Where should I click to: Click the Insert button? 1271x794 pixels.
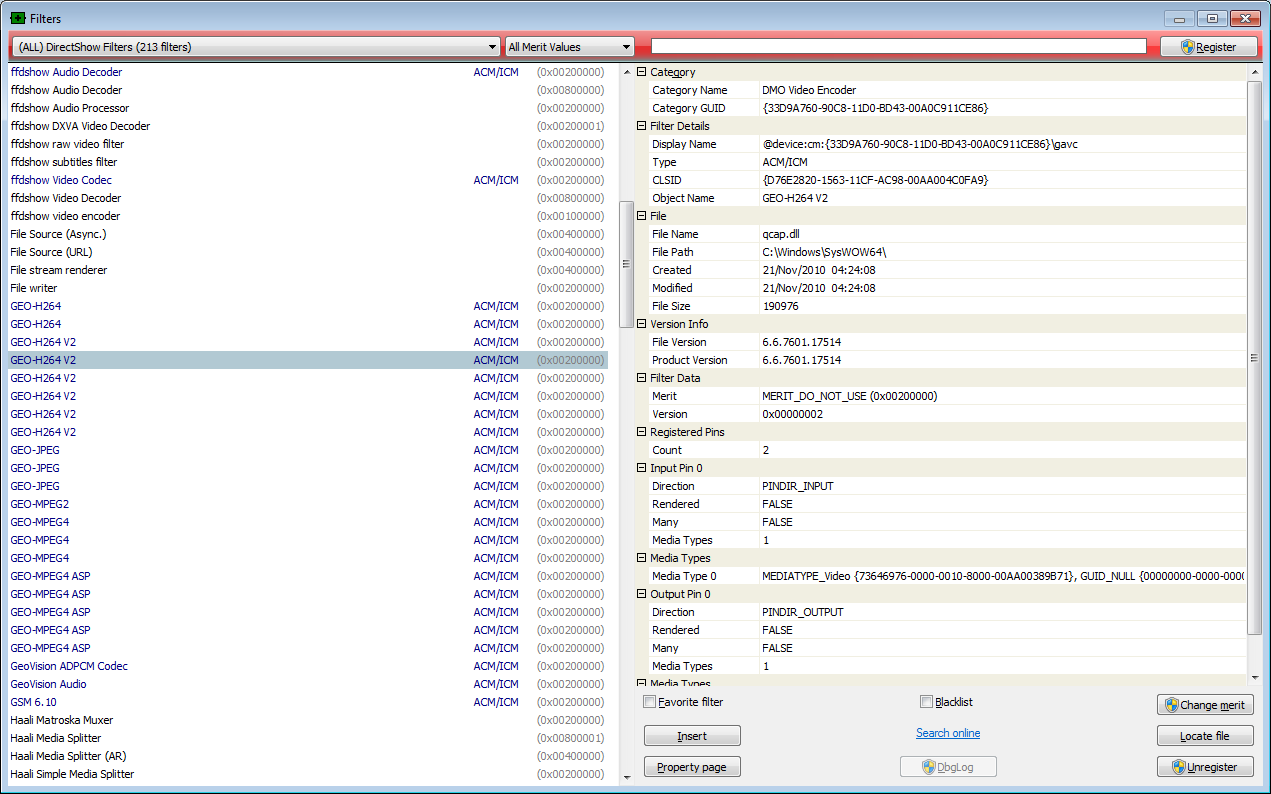[692, 736]
